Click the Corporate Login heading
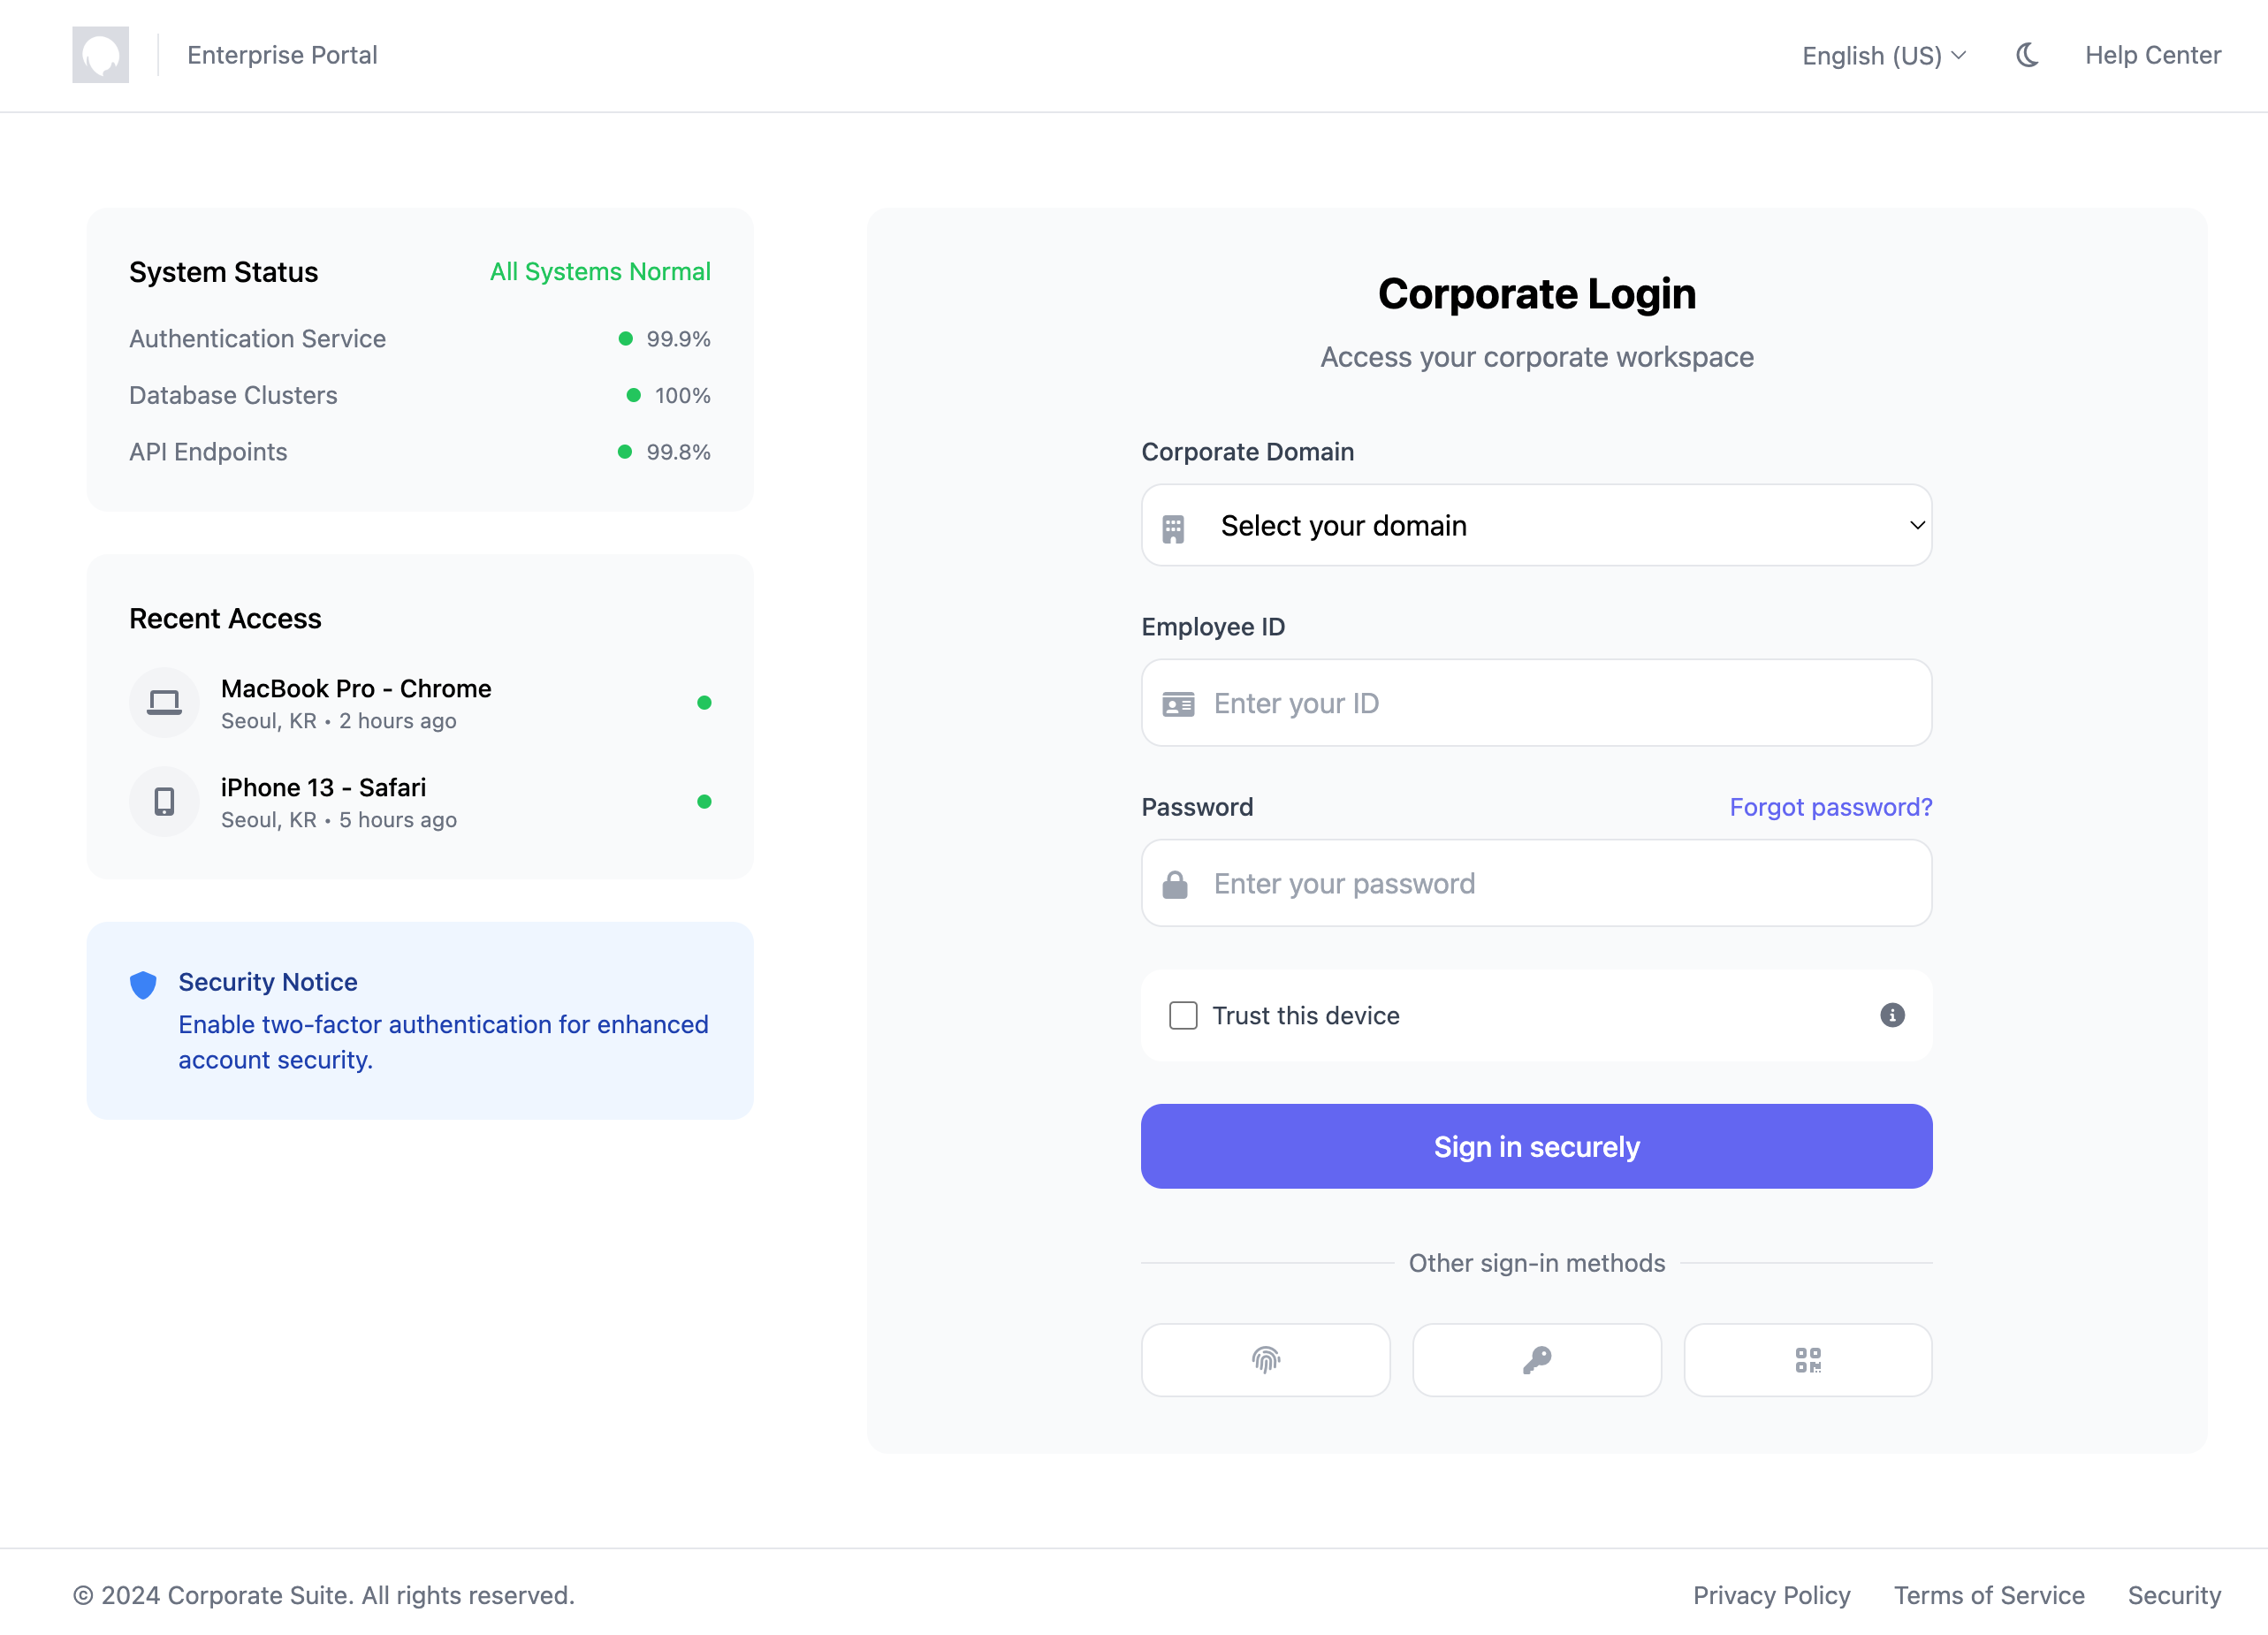This screenshot has height=1635, width=2268. coord(1536,294)
